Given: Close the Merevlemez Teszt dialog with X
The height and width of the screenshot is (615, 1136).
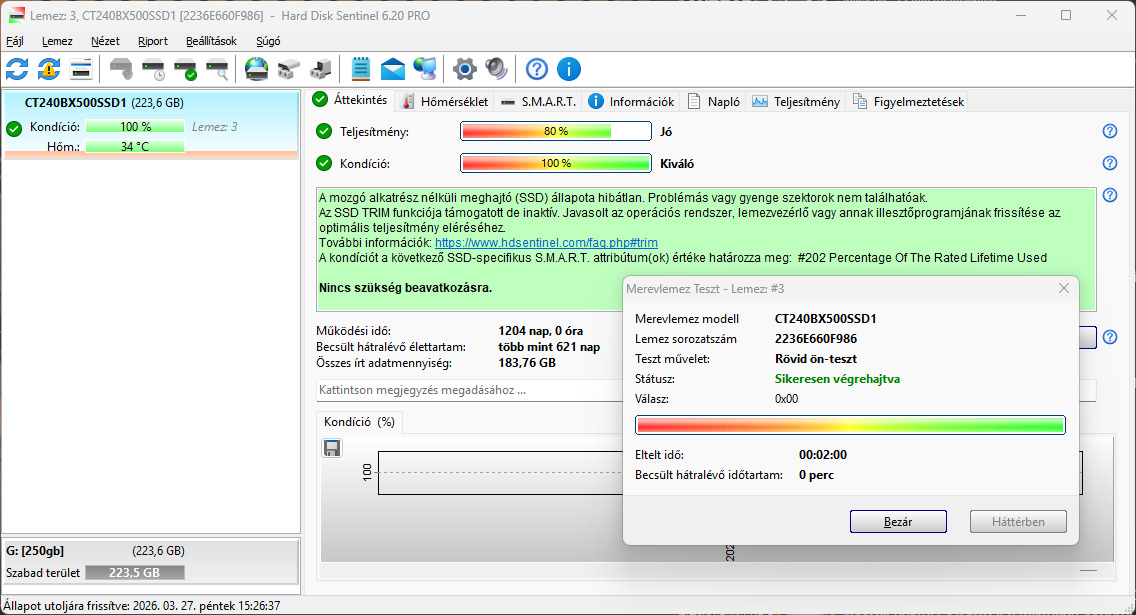Looking at the screenshot, I should (1064, 288).
